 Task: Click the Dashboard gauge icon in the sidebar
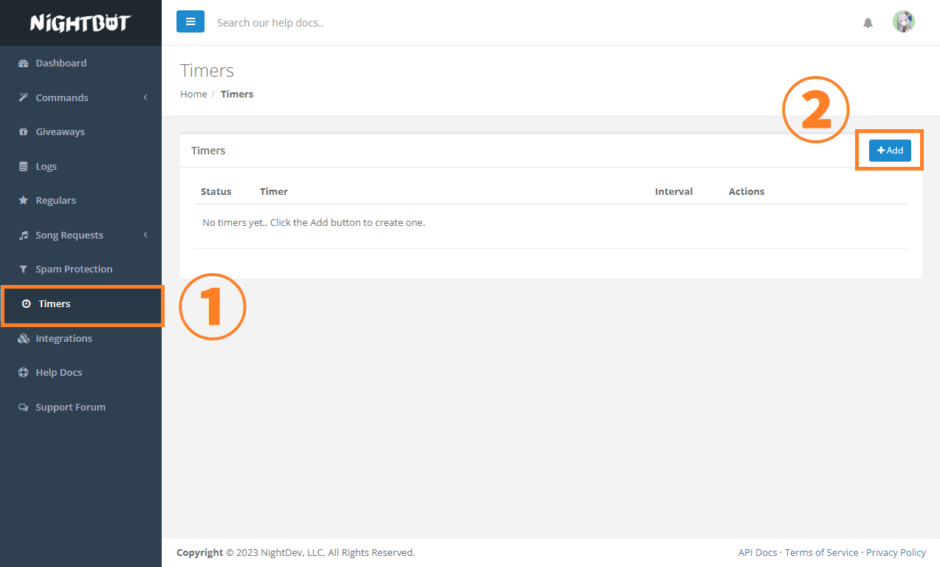[24, 63]
